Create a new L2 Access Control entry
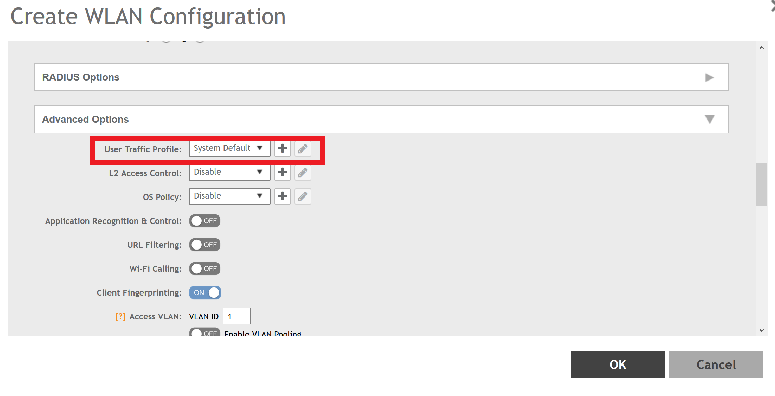This screenshot has width=775, height=396. click(x=282, y=172)
